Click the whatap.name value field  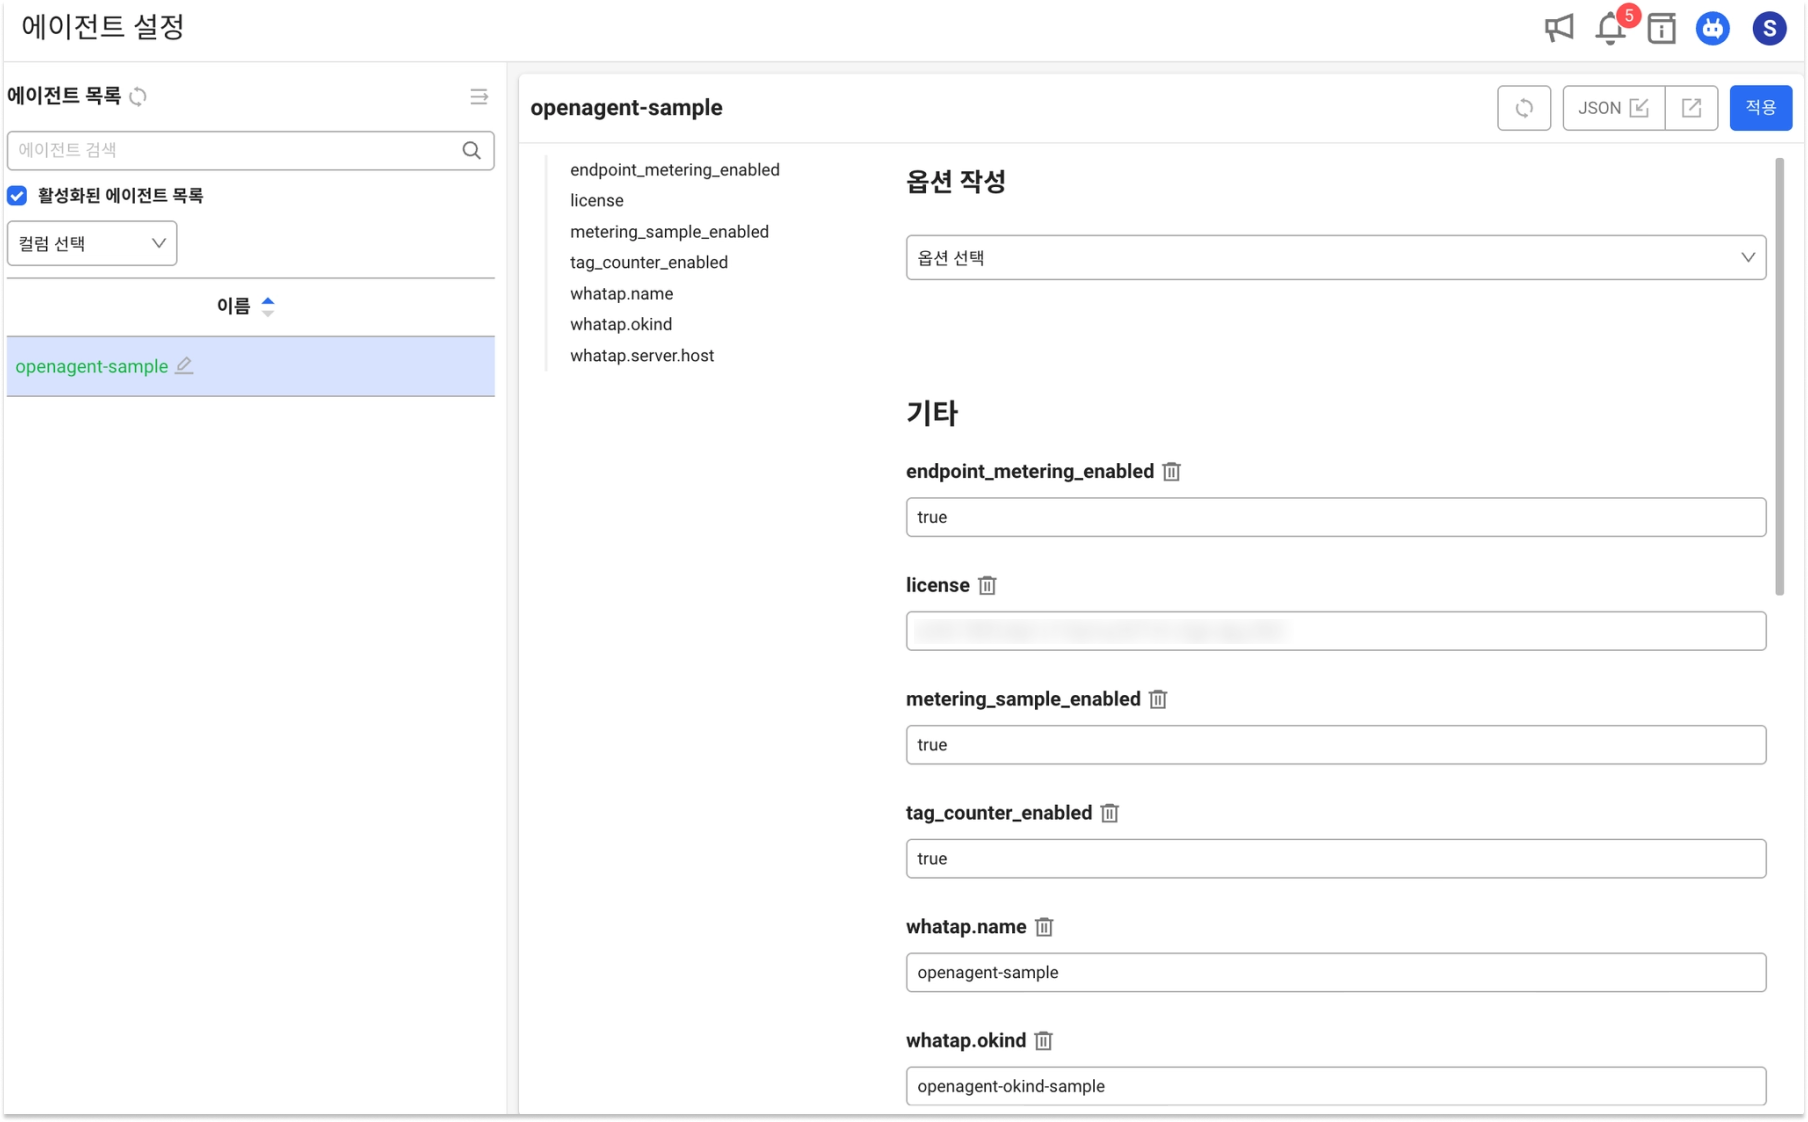click(1335, 973)
